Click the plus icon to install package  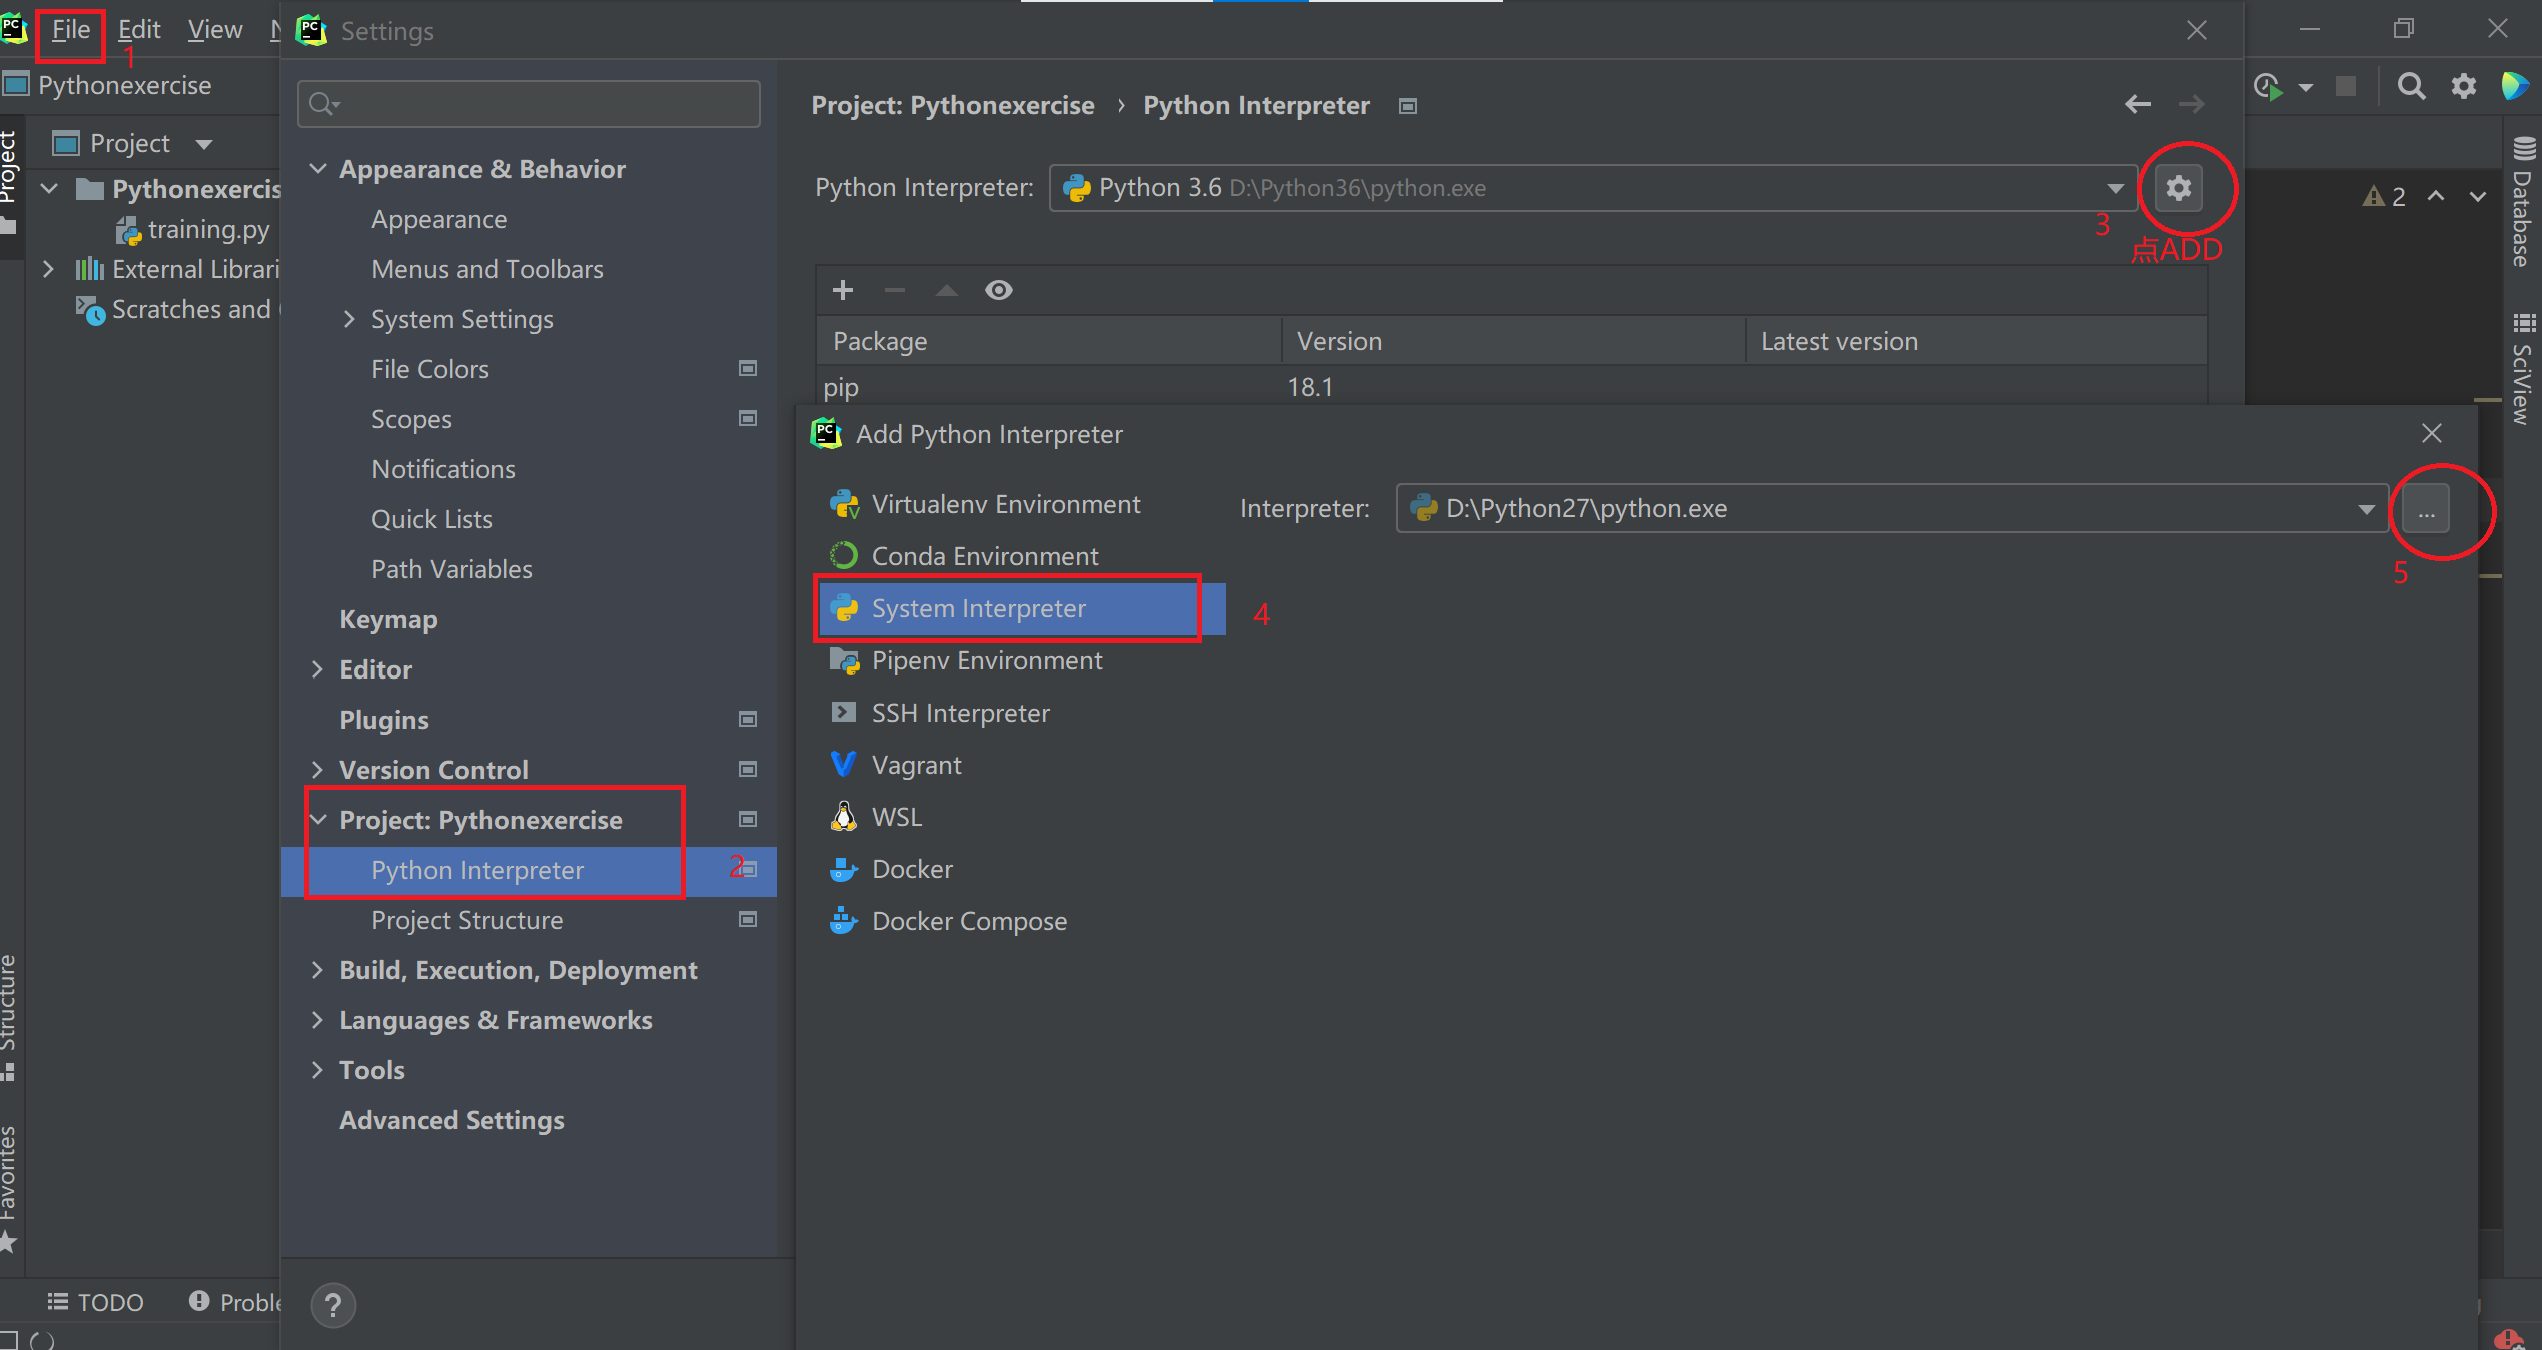coord(843,290)
